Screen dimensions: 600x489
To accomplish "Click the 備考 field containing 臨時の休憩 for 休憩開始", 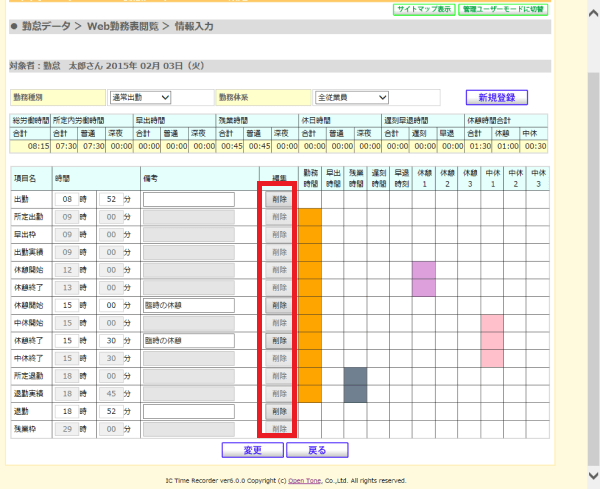I will coord(189,305).
